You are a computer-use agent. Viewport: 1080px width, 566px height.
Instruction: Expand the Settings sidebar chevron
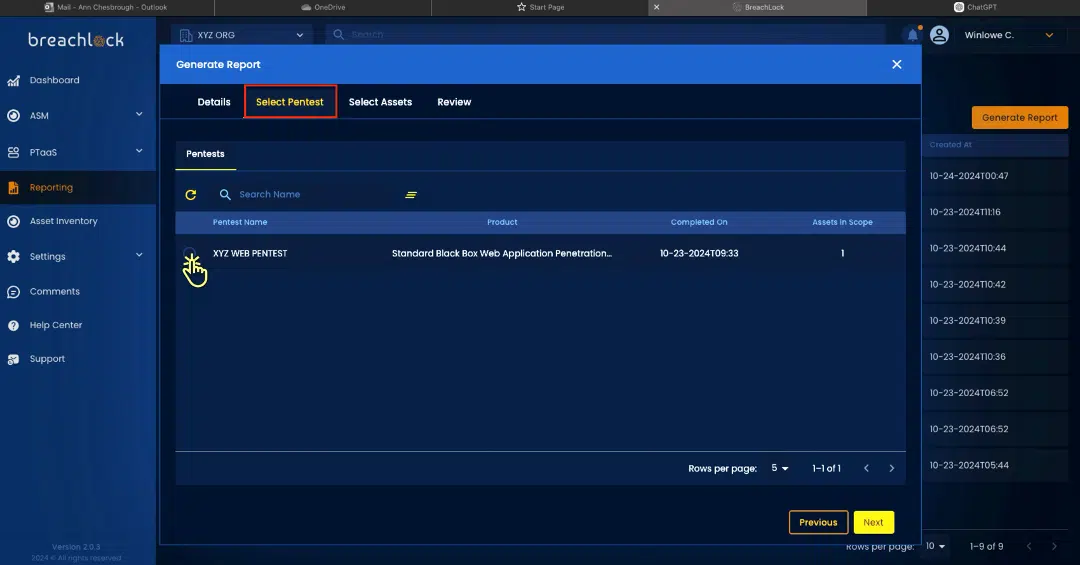[139, 255]
